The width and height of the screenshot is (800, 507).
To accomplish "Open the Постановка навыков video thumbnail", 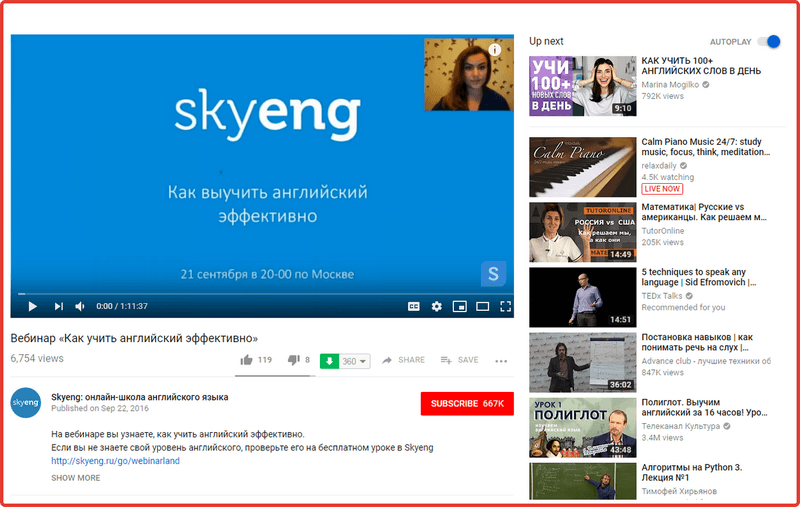I will tap(583, 363).
